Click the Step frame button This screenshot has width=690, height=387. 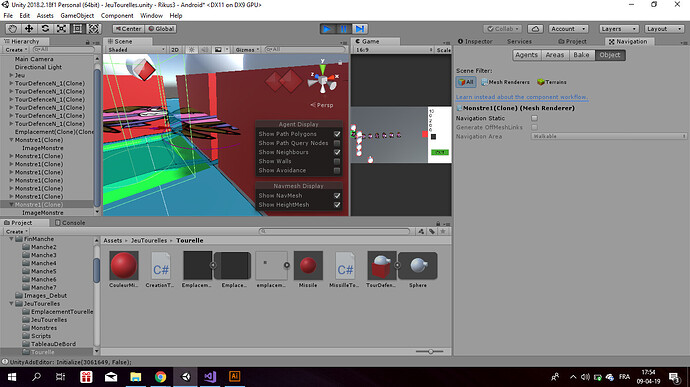tap(360, 29)
